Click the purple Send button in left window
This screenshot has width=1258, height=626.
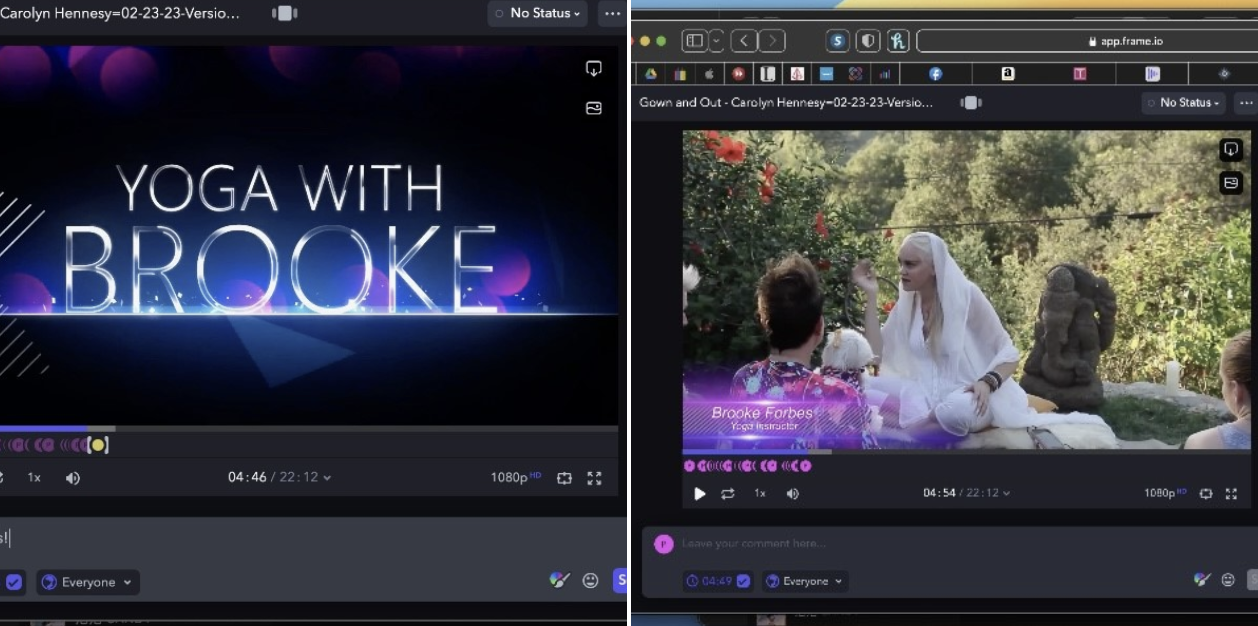(x=620, y=580)
